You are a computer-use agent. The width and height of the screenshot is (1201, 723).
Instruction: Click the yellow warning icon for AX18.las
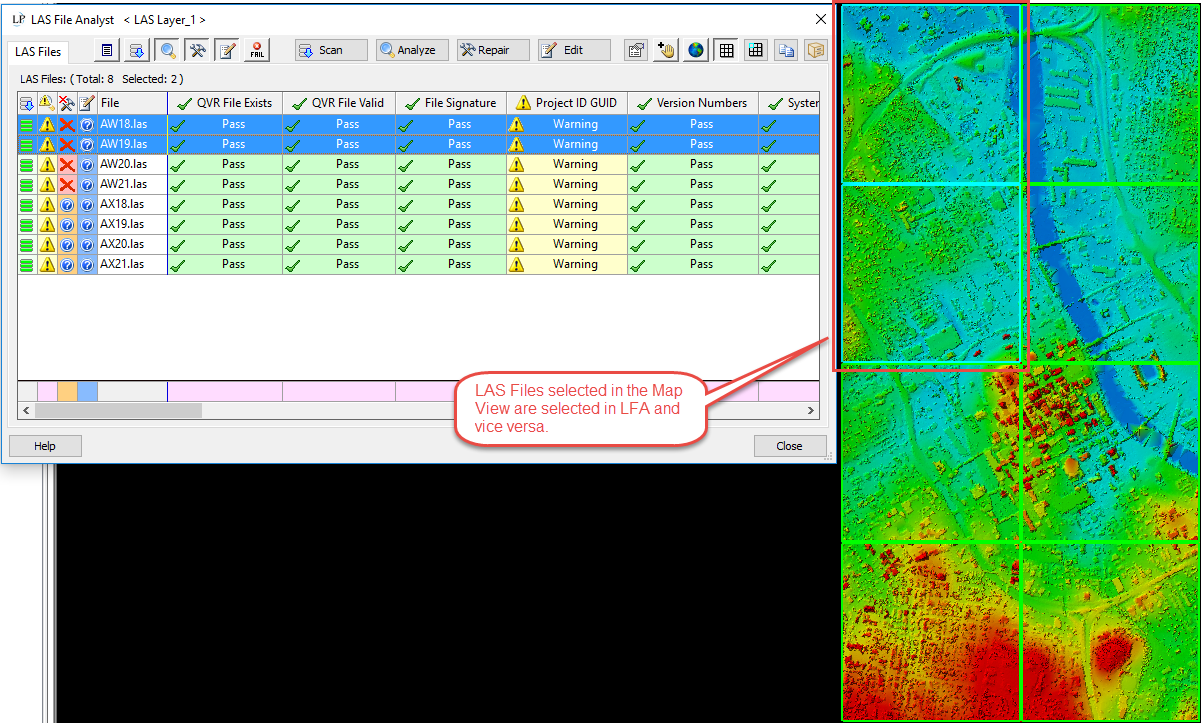pos(47,204)
